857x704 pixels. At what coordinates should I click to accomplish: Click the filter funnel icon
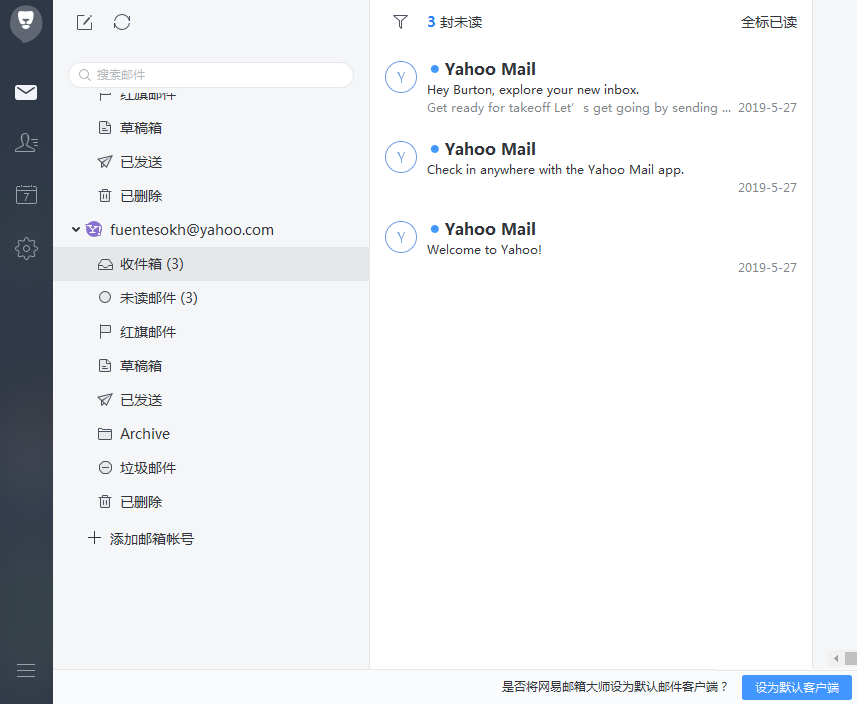(x=400, y=22)
